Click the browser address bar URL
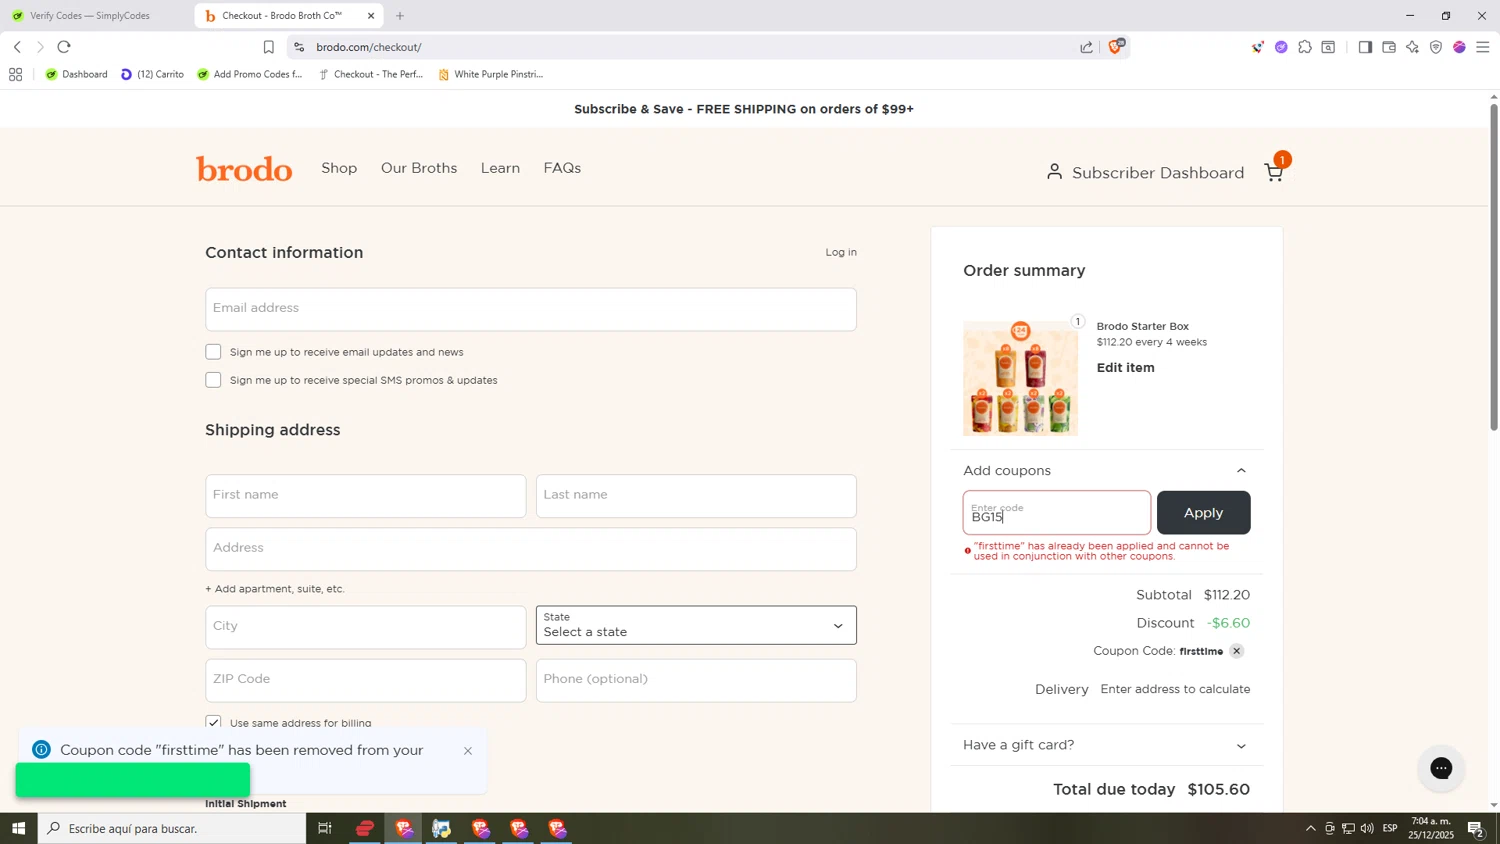 tap(369, 47)
